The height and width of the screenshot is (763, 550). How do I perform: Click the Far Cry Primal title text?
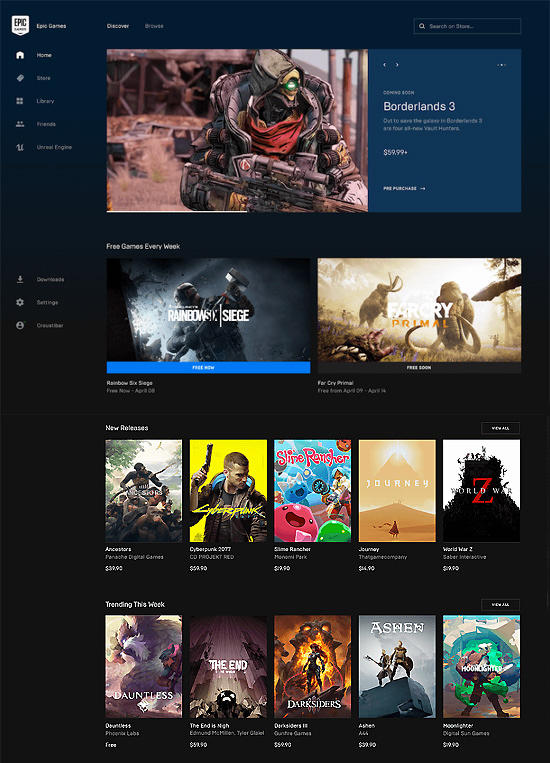[335, 383]
